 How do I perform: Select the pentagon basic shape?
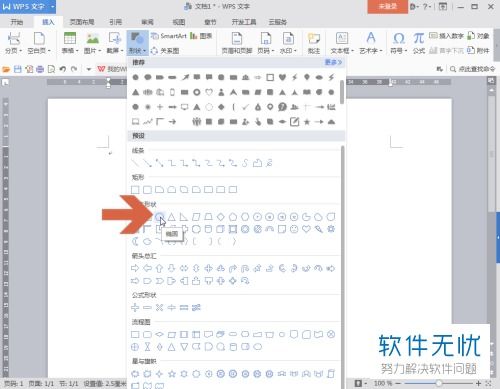point(233,217)
